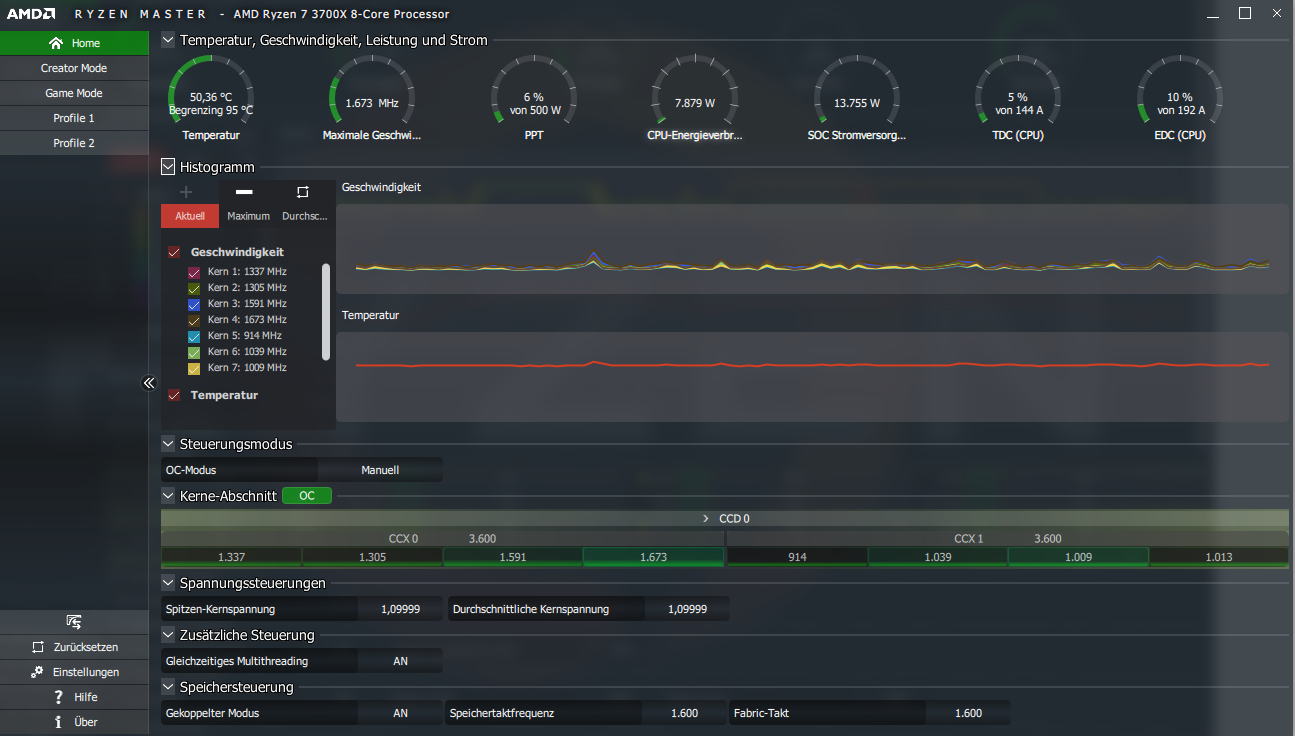1295x736 pixels.
Task: Click core bar showing 1.673
Action: (x=653, y=557)
